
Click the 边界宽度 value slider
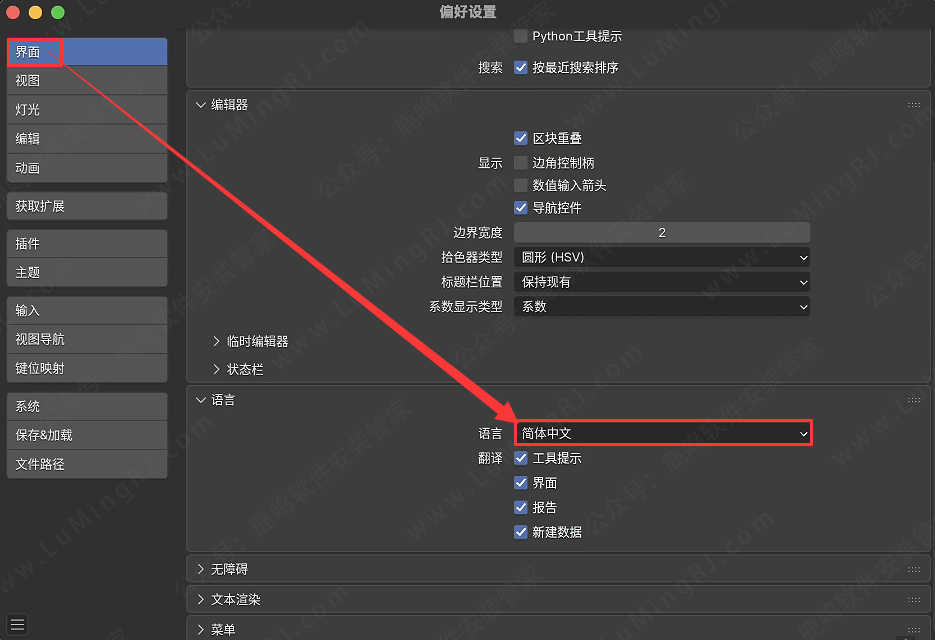(x=662, y=232)
